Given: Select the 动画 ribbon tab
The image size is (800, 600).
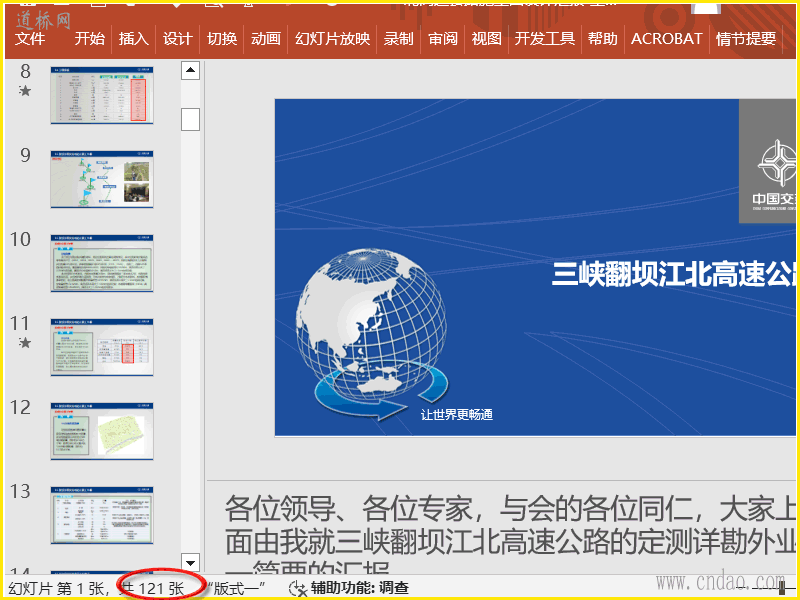Looking at the screenshot, I should point(266,39).
